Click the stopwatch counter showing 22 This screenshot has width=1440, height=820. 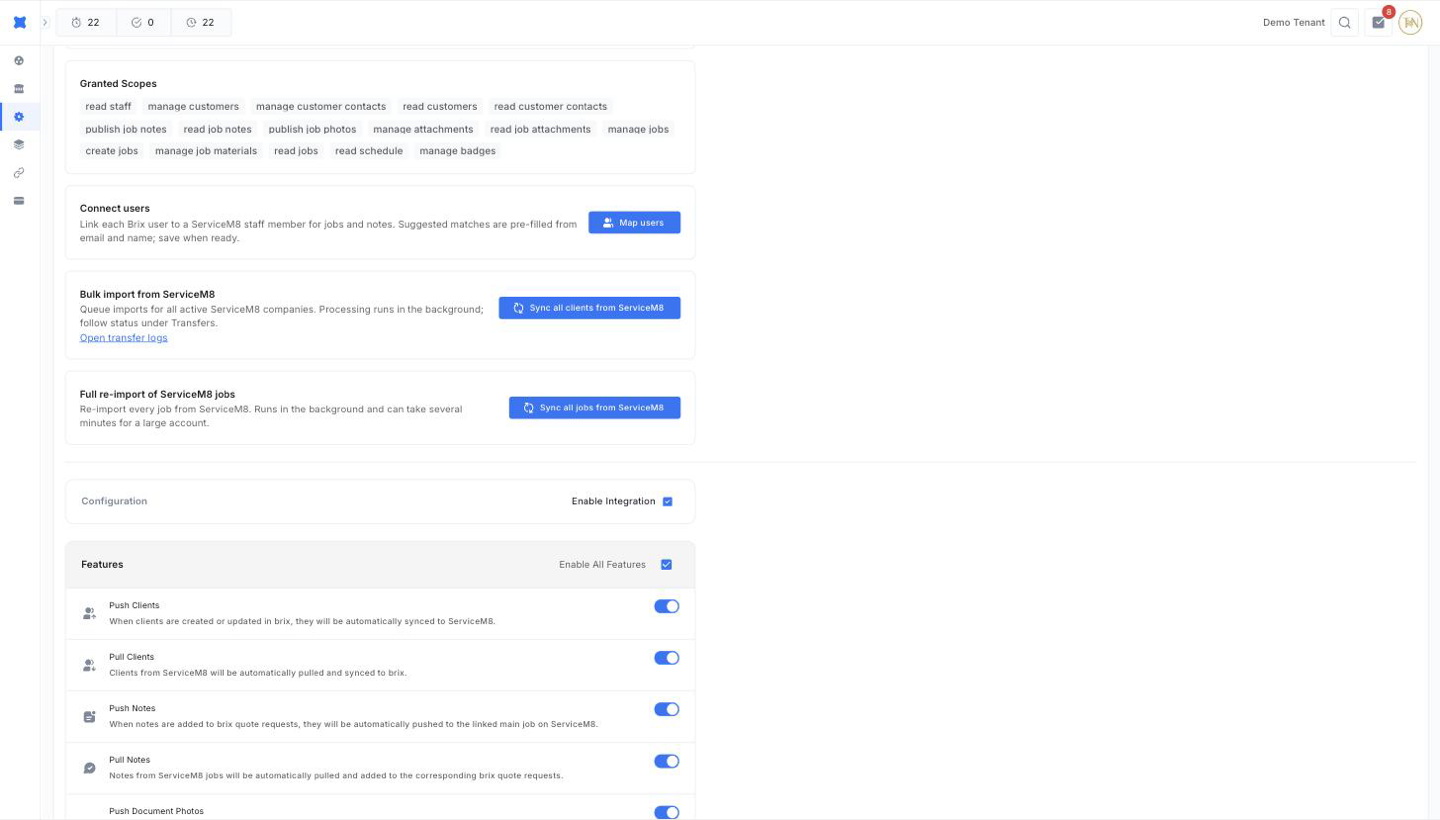tap(86, 23)
